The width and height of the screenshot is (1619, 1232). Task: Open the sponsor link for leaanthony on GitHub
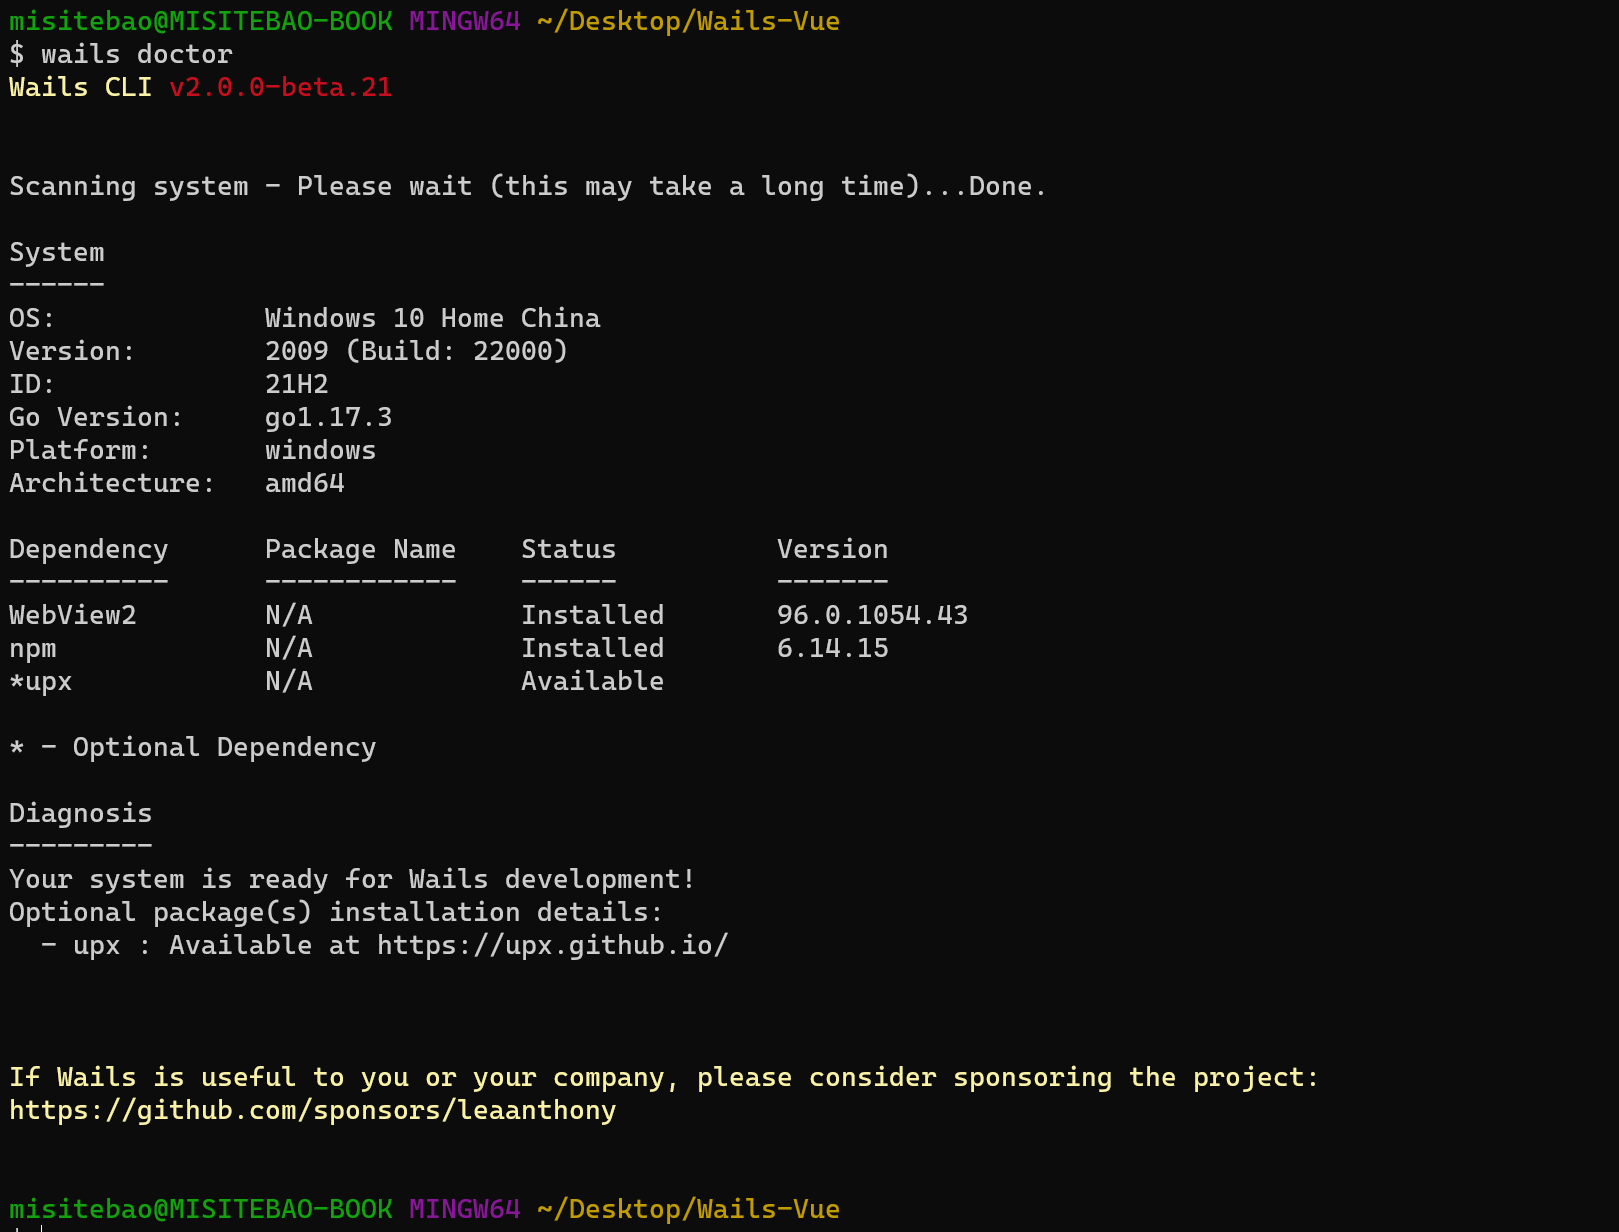click(x=311, y=1110)
